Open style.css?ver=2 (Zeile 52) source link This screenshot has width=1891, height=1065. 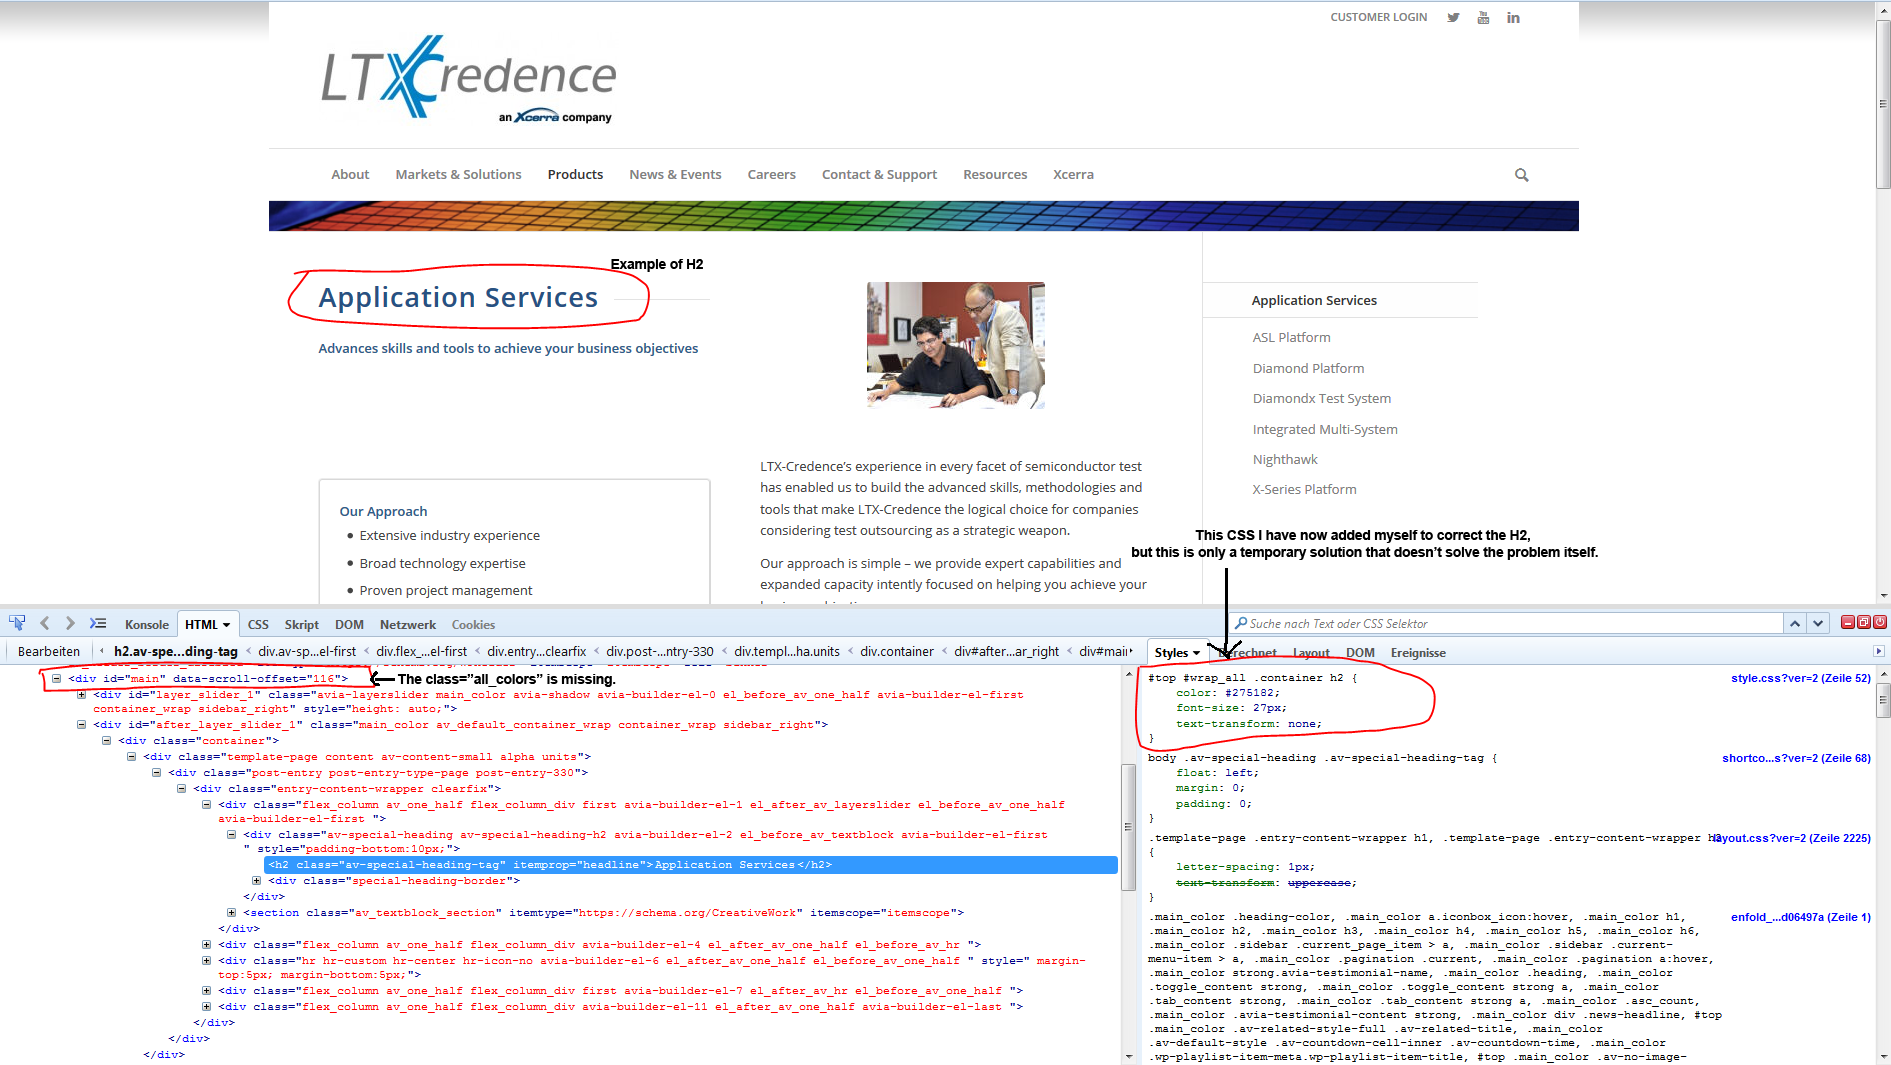tap(1800, 678)
